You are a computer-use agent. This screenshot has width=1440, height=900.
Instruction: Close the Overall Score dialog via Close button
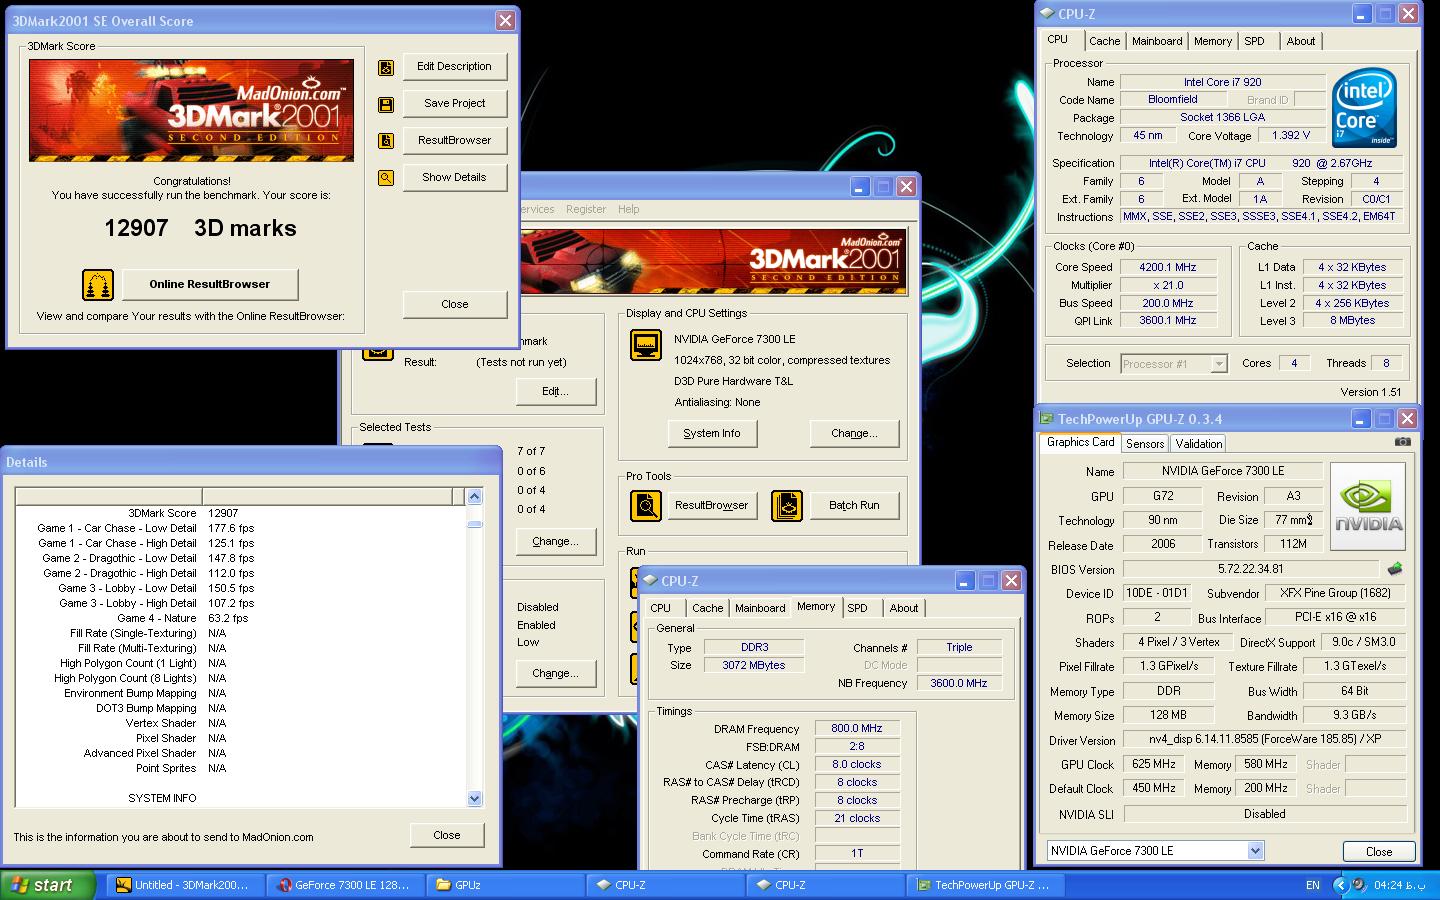[455, 305]
